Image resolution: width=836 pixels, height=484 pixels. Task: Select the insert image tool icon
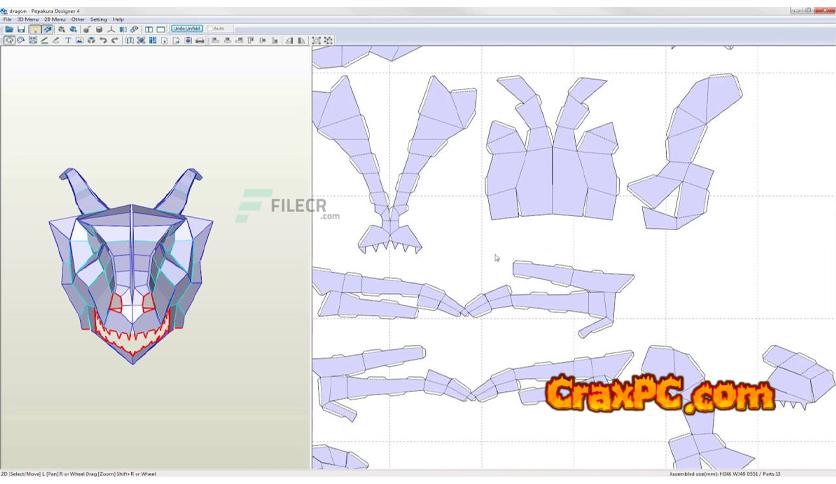[79, 40]
